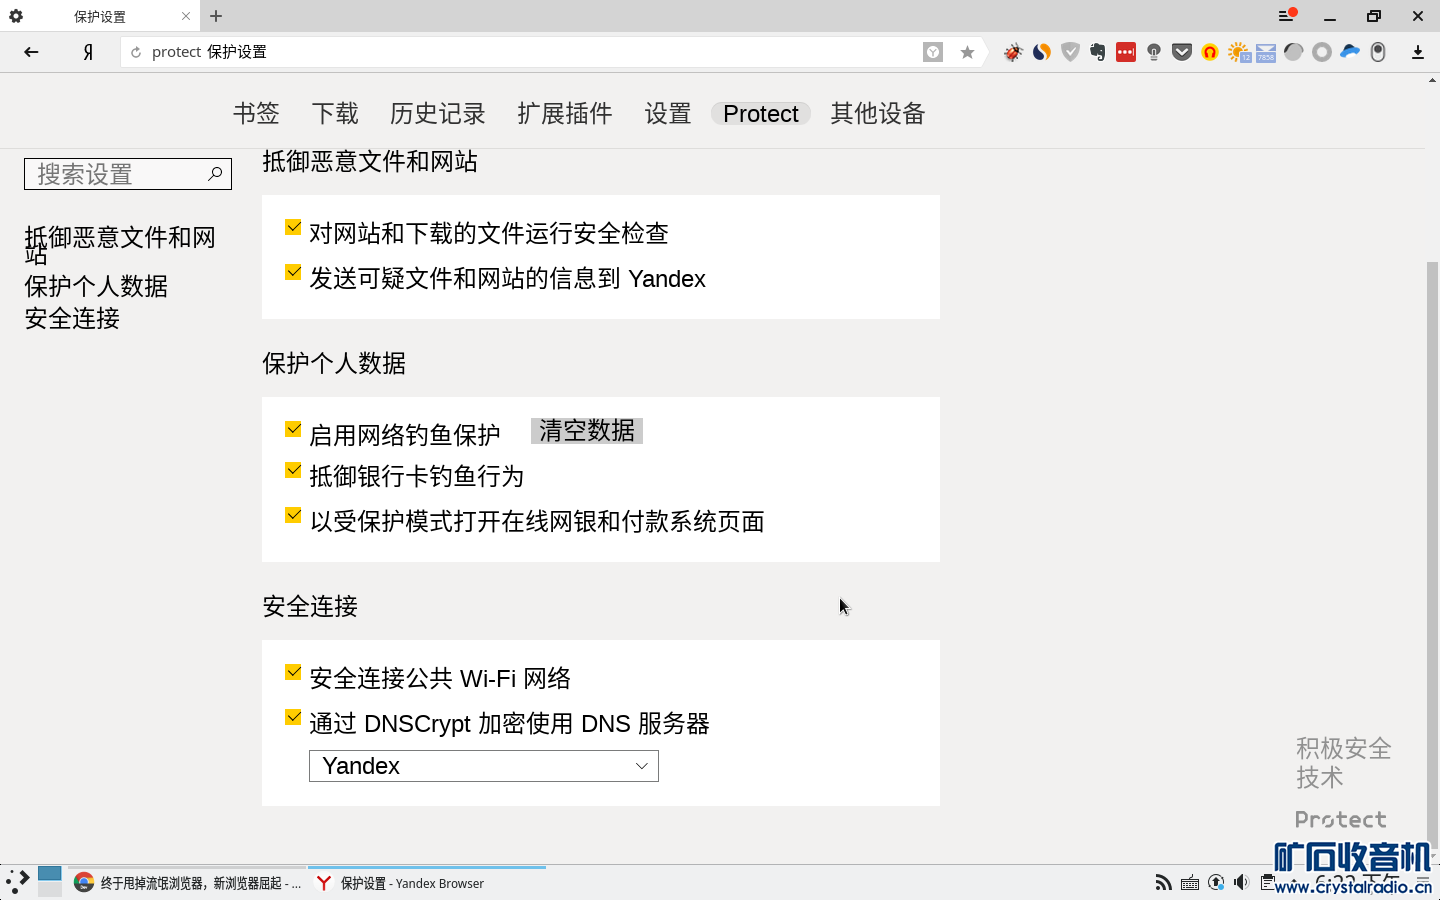
Task: Click the Yandex Protect badge in address bar
Action: pyautogui.click(x=933, y=52)
